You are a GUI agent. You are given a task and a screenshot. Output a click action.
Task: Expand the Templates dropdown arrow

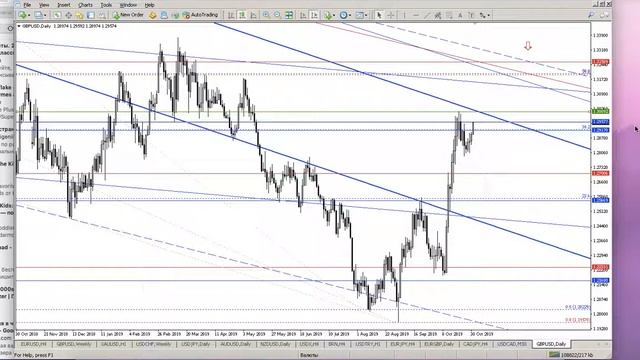(x=366, y=15)
